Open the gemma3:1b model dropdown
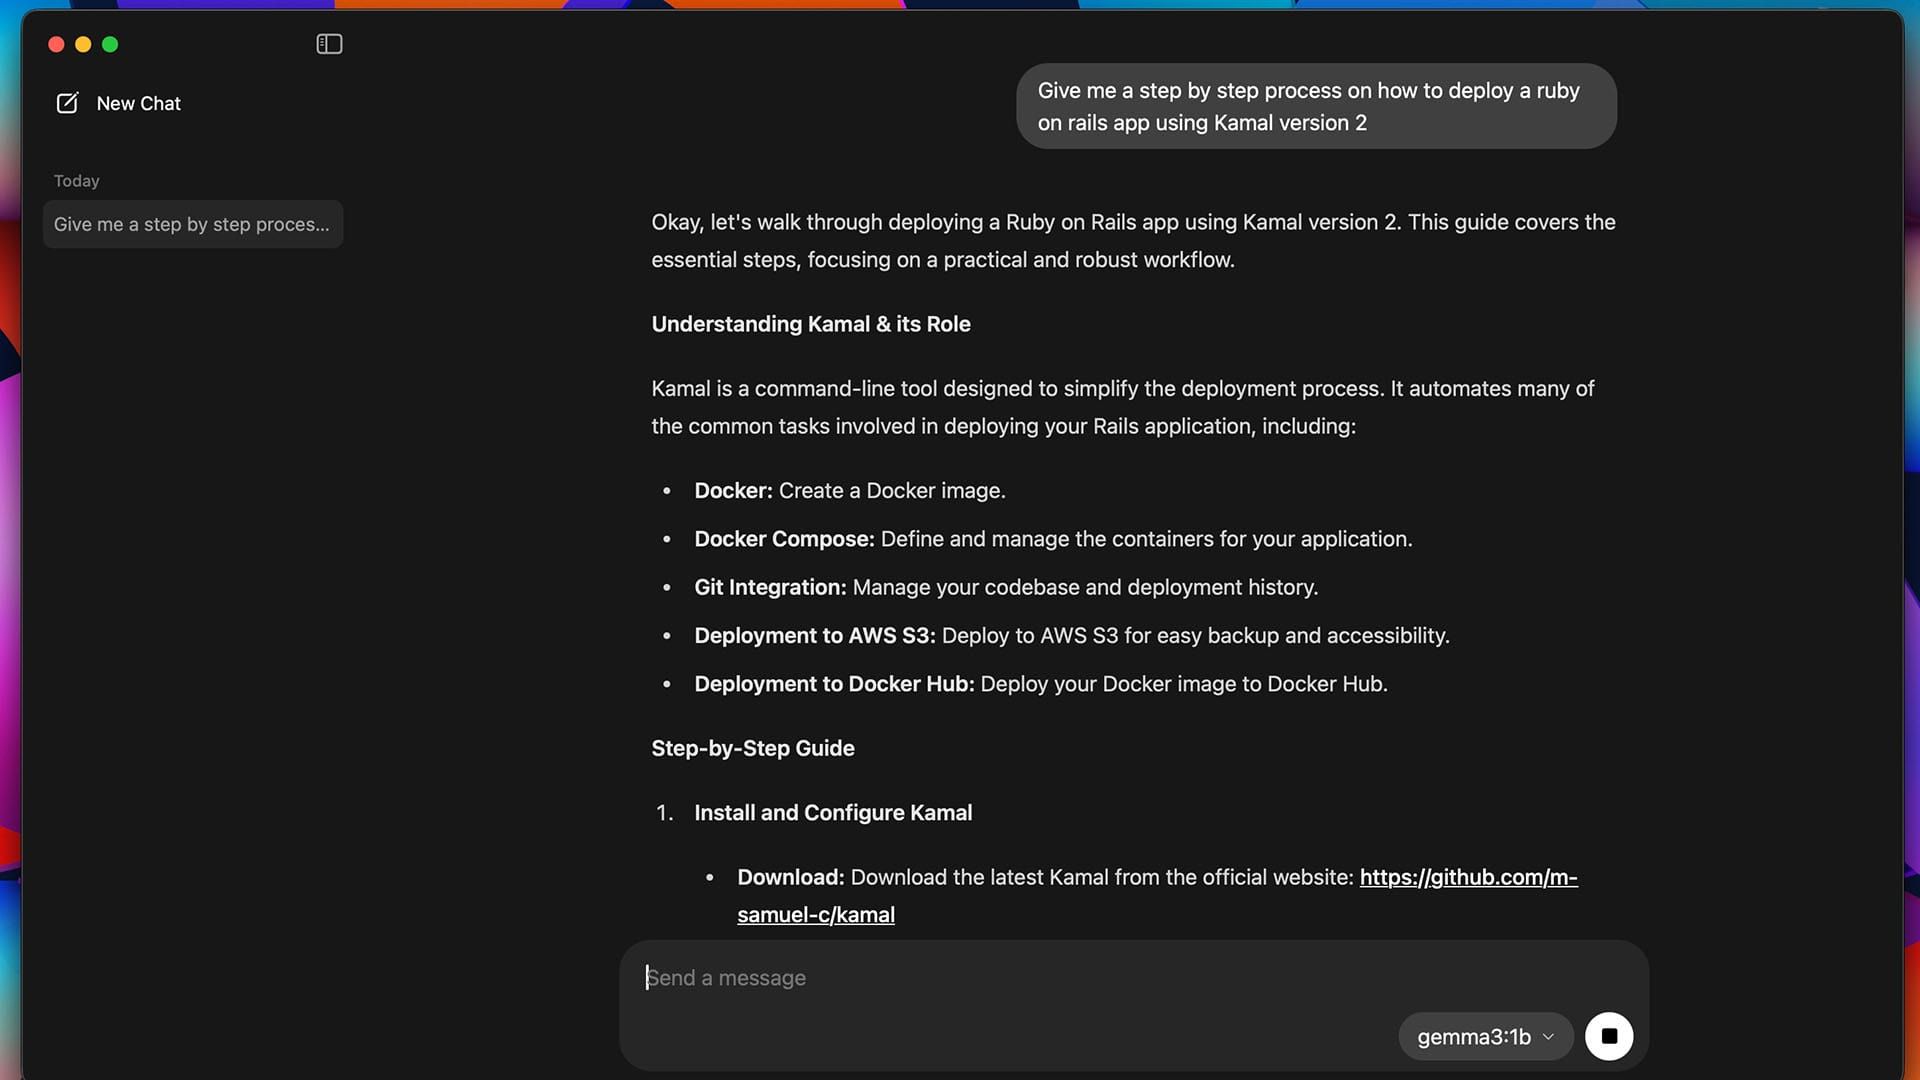1920x1080 pixels. (x=1473, y=1037)
